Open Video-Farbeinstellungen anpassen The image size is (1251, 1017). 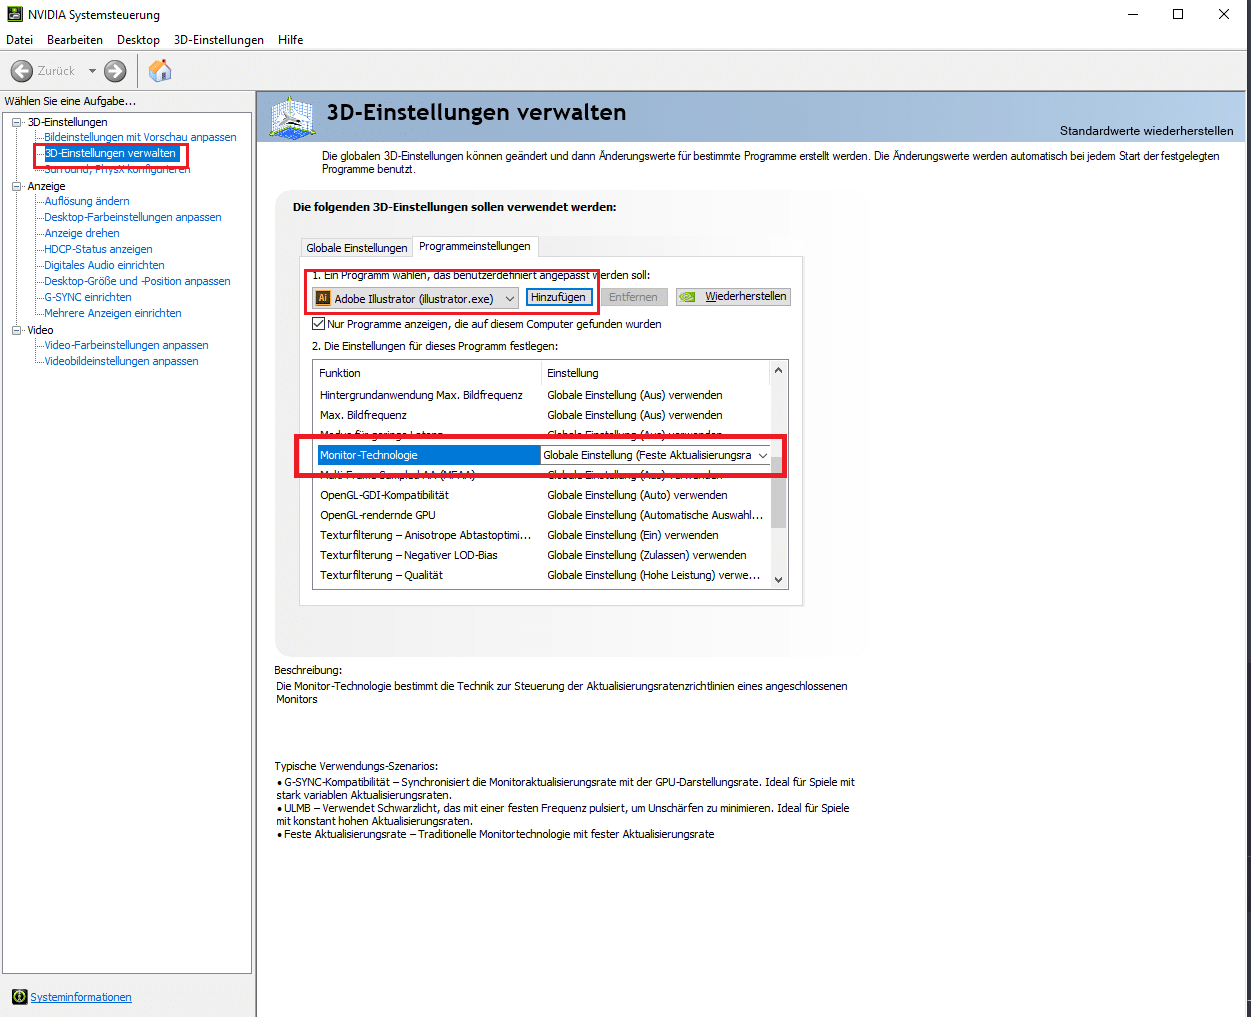coord(126,345)
